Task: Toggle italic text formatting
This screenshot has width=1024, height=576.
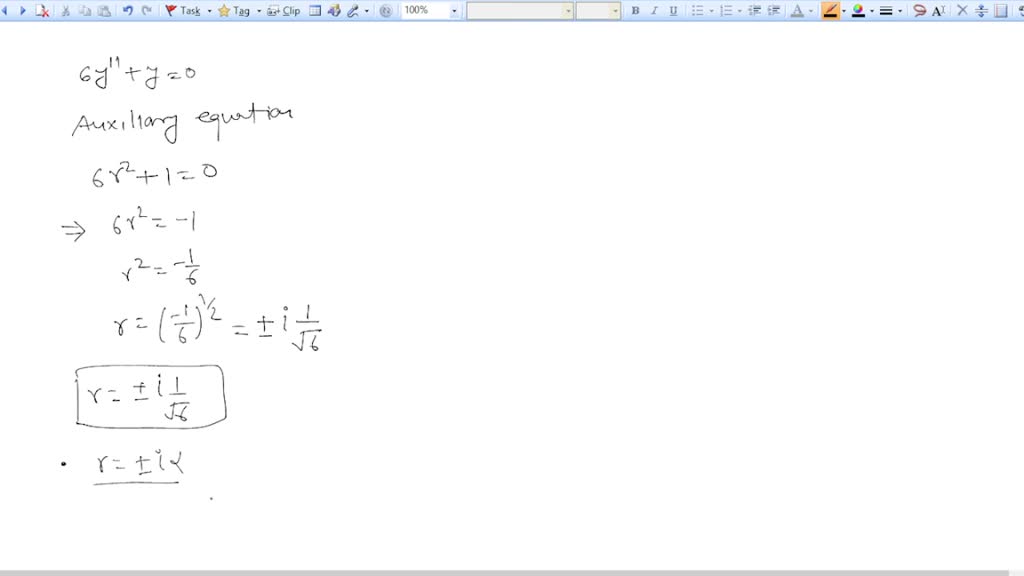Action: [x=653, y=10]
